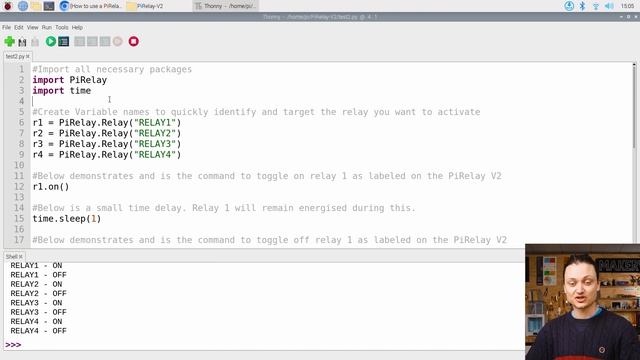Click the r1 = PiRelay.Relay("RELAY1") line
Viewport: 640px width, 360px height.
click(107, 122)
